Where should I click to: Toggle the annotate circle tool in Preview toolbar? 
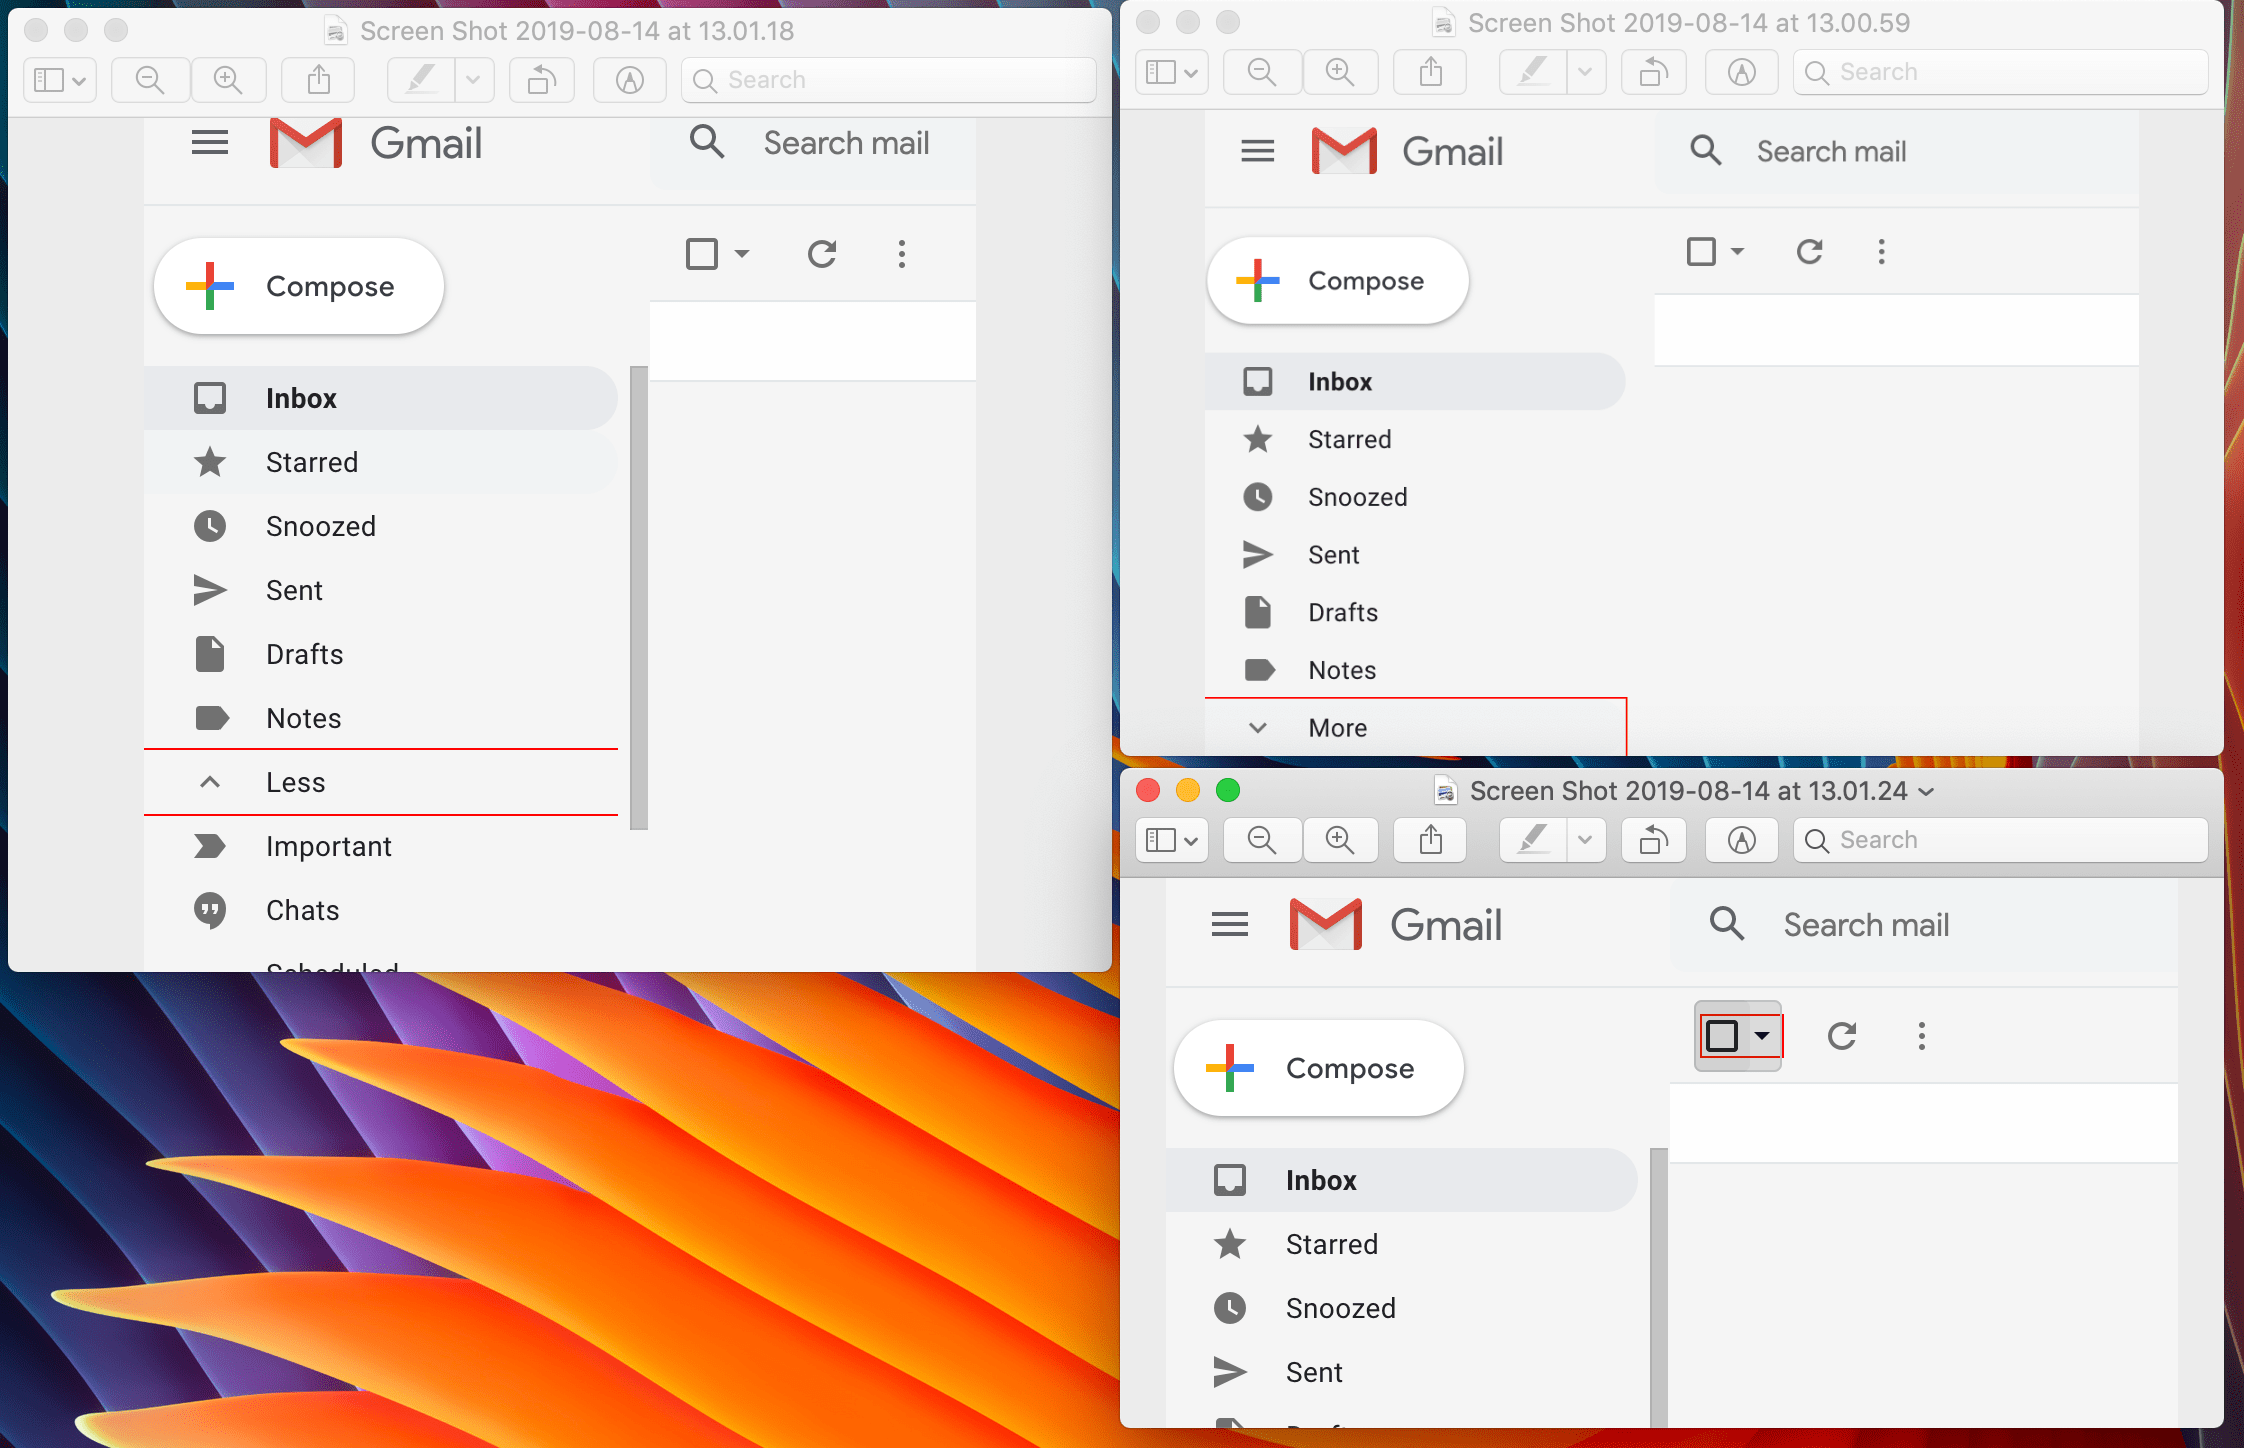pyautogui.click(x=629, y=80)
